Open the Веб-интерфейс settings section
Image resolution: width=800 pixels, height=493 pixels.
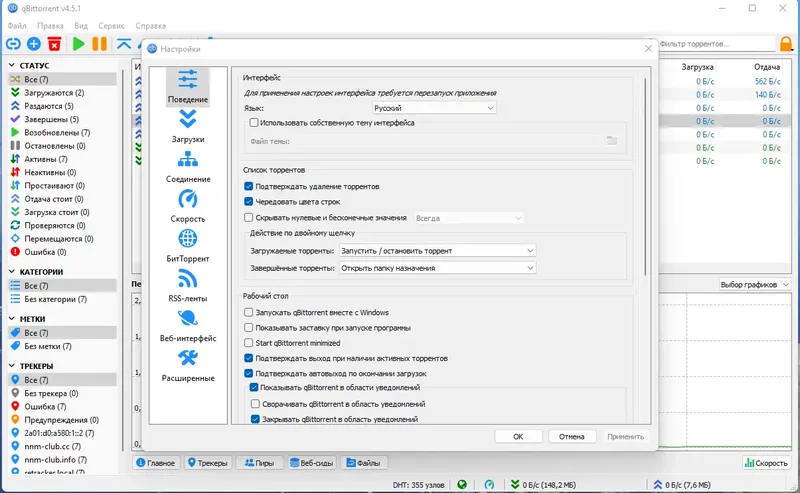click(188, 326)
